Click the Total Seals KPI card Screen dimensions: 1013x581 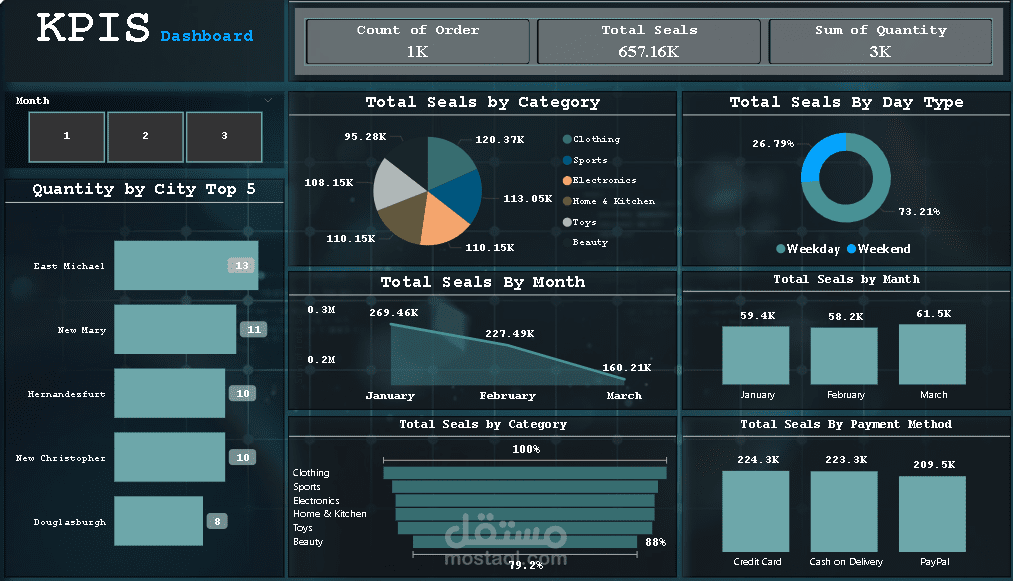click(648, 41)
